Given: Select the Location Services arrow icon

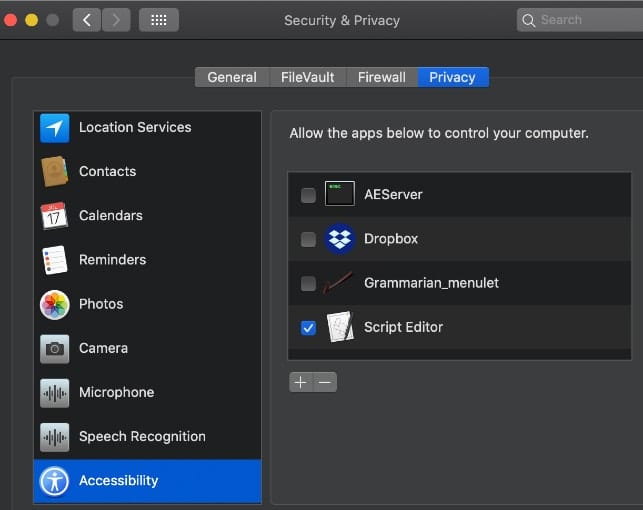Looking at the screenshot, I should 54,128.
